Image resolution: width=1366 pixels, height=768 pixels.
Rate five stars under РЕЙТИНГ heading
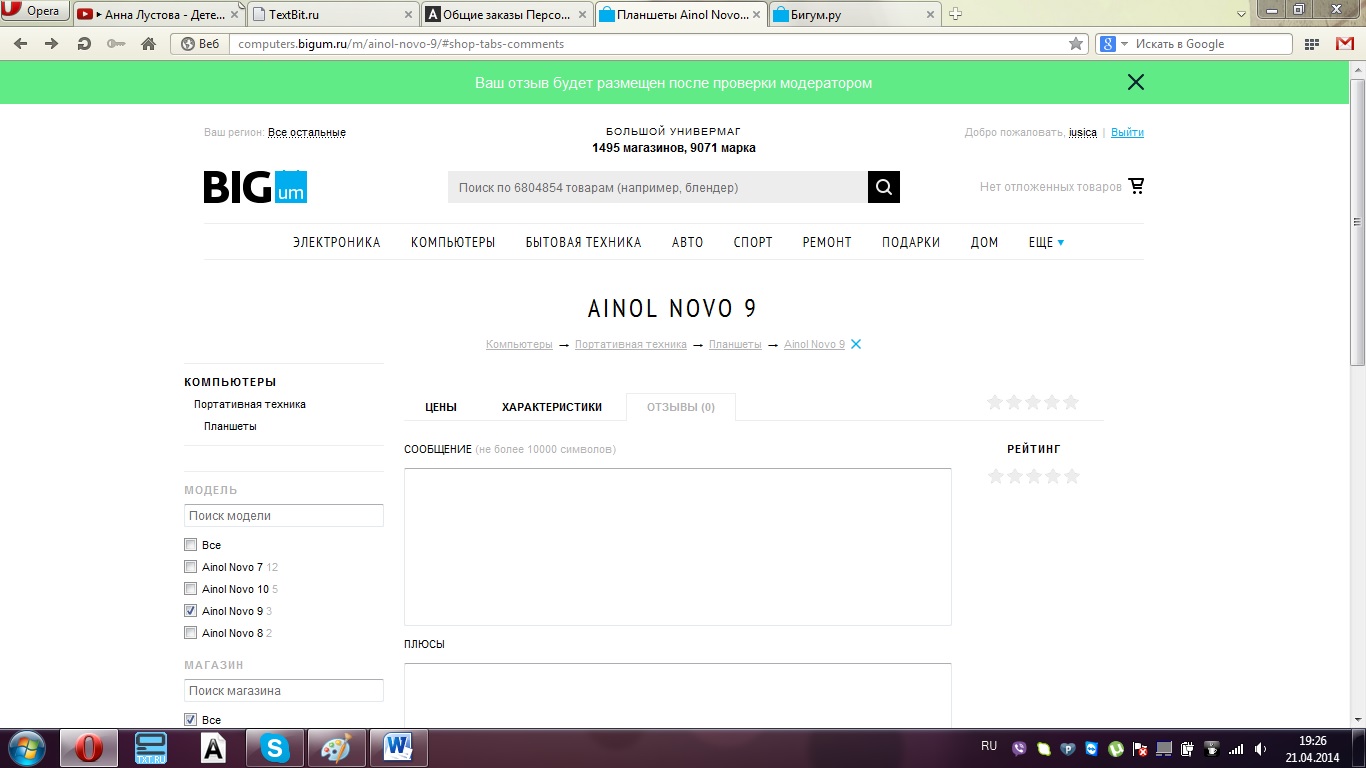(1072, 476)
